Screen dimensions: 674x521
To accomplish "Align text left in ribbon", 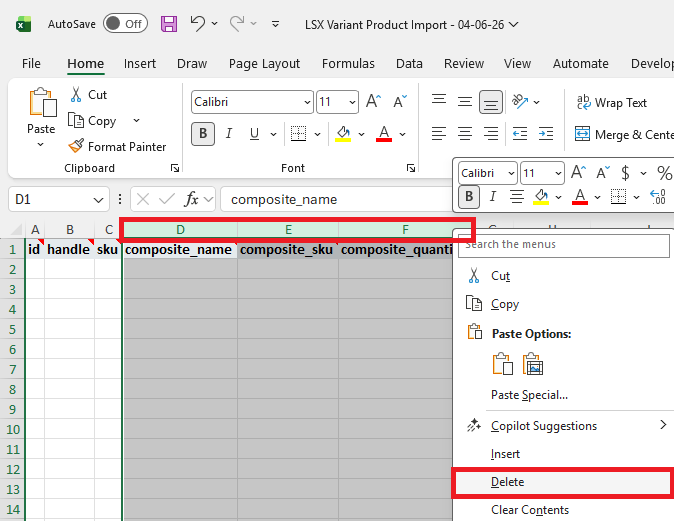I will tap(439, 134).
